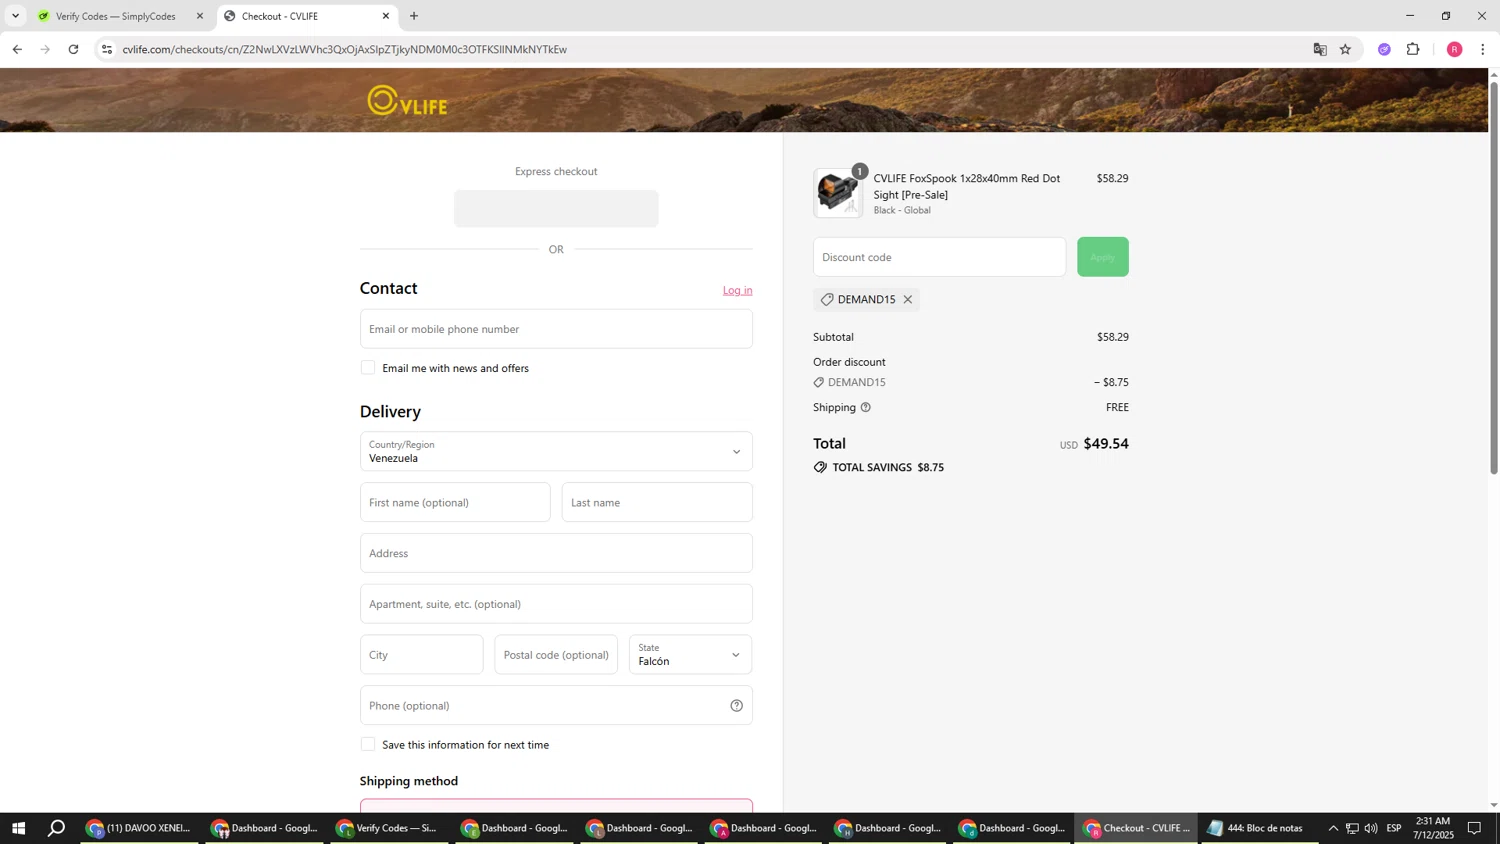Click TOTAL SAVINGS $8.75 text

[x=888, y=467]
